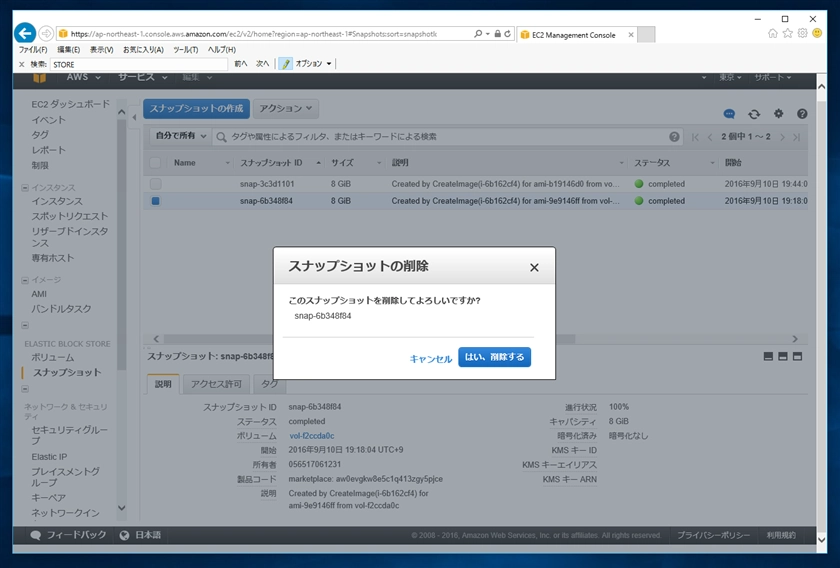This screenshot has width=840, height=568.
Task: Open the AWS dropdown menu
Action: click(84, 78)
